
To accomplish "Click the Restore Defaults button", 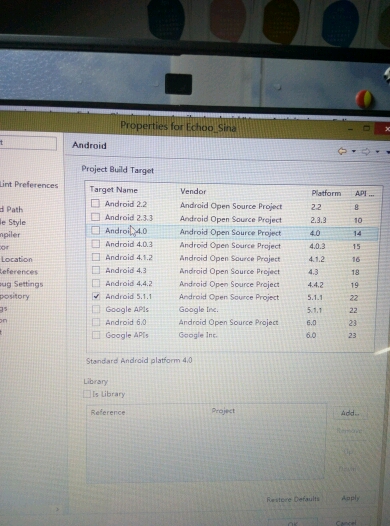I will (293, 499).
